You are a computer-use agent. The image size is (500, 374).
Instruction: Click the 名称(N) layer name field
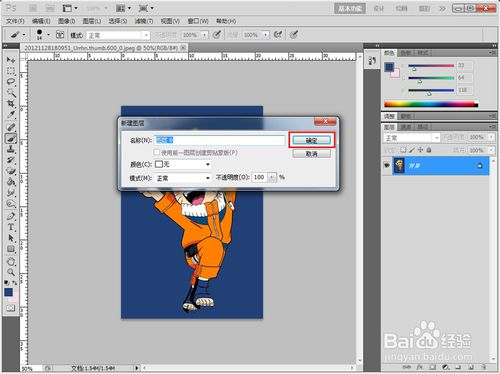[220, 140]
